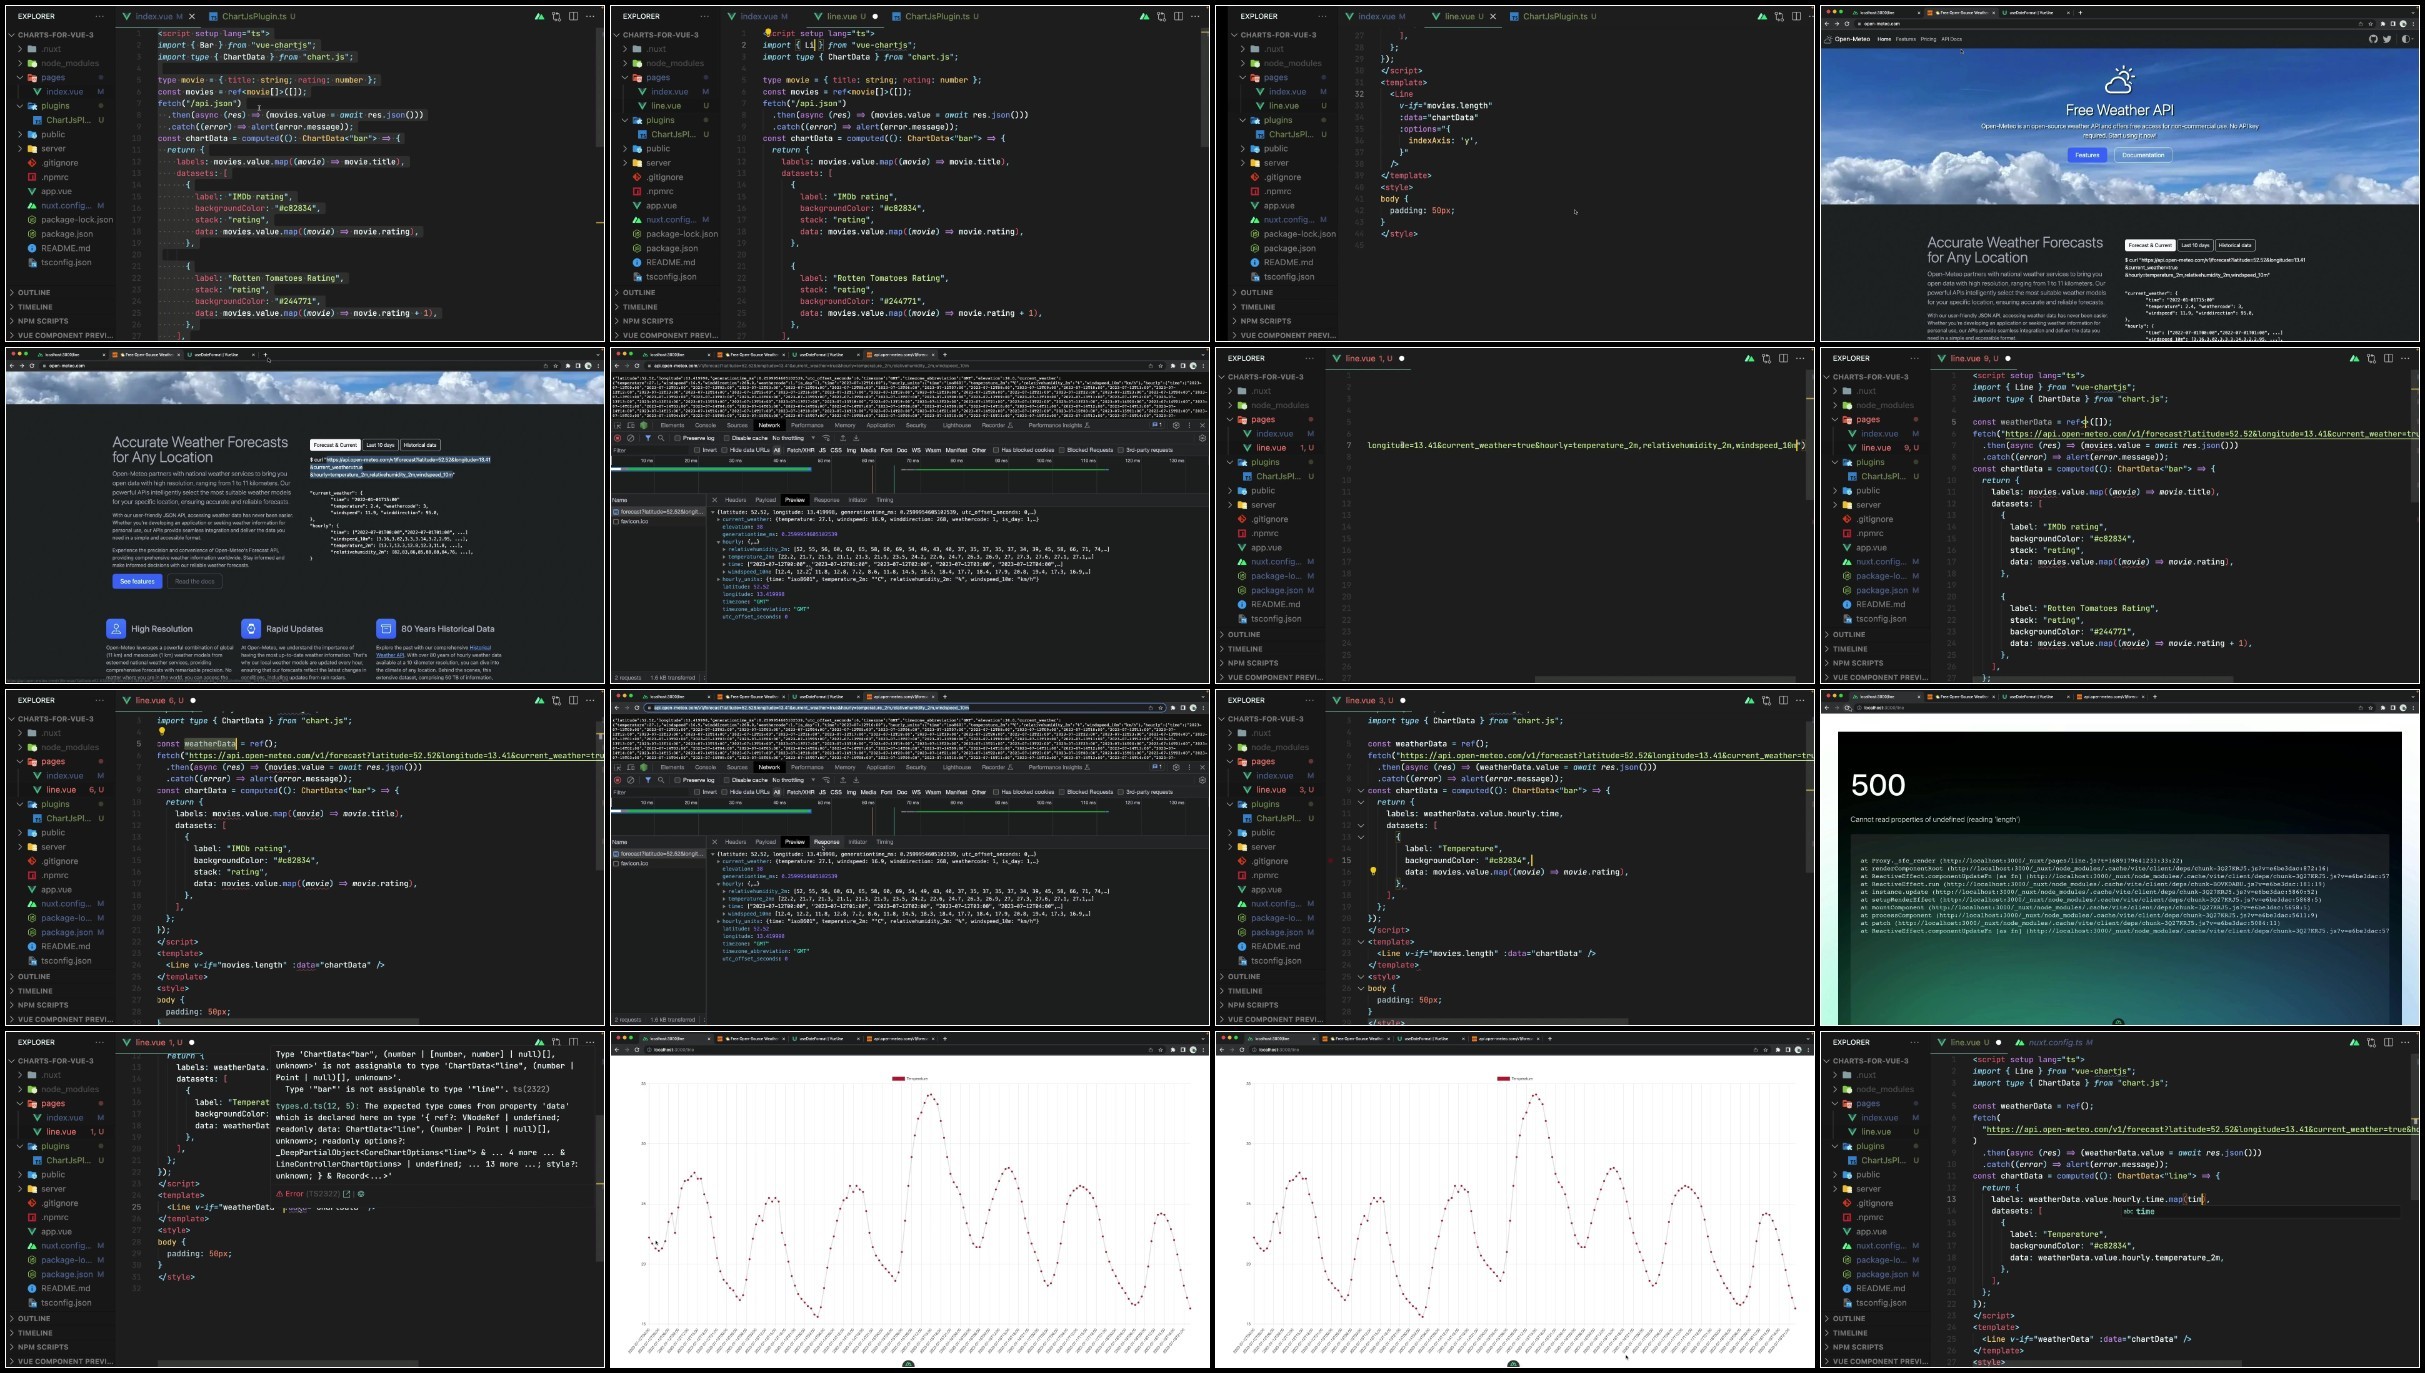Click the Twitter bird icon in Open-Meteo's navbar

point(2387,39)
